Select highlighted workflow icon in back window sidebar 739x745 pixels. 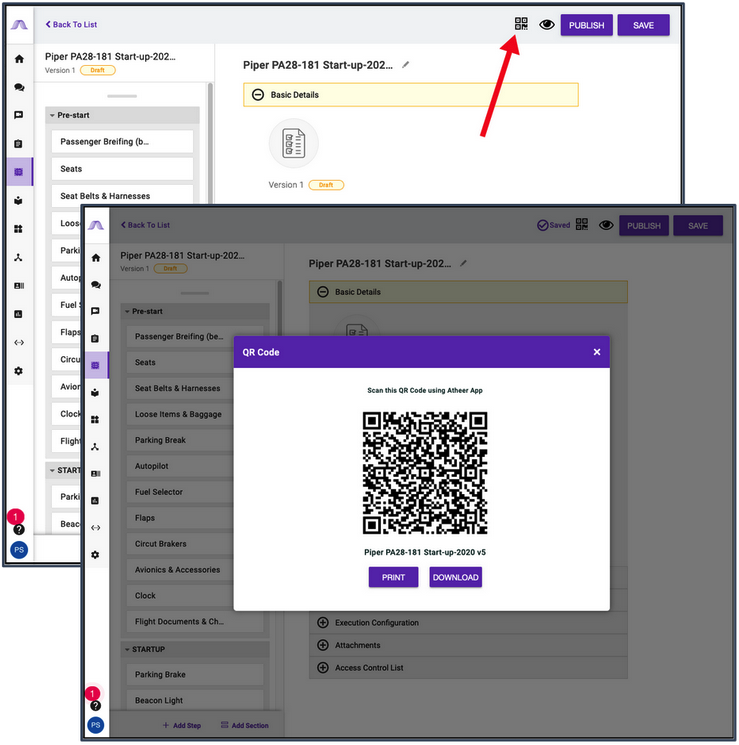pos(19,172)
